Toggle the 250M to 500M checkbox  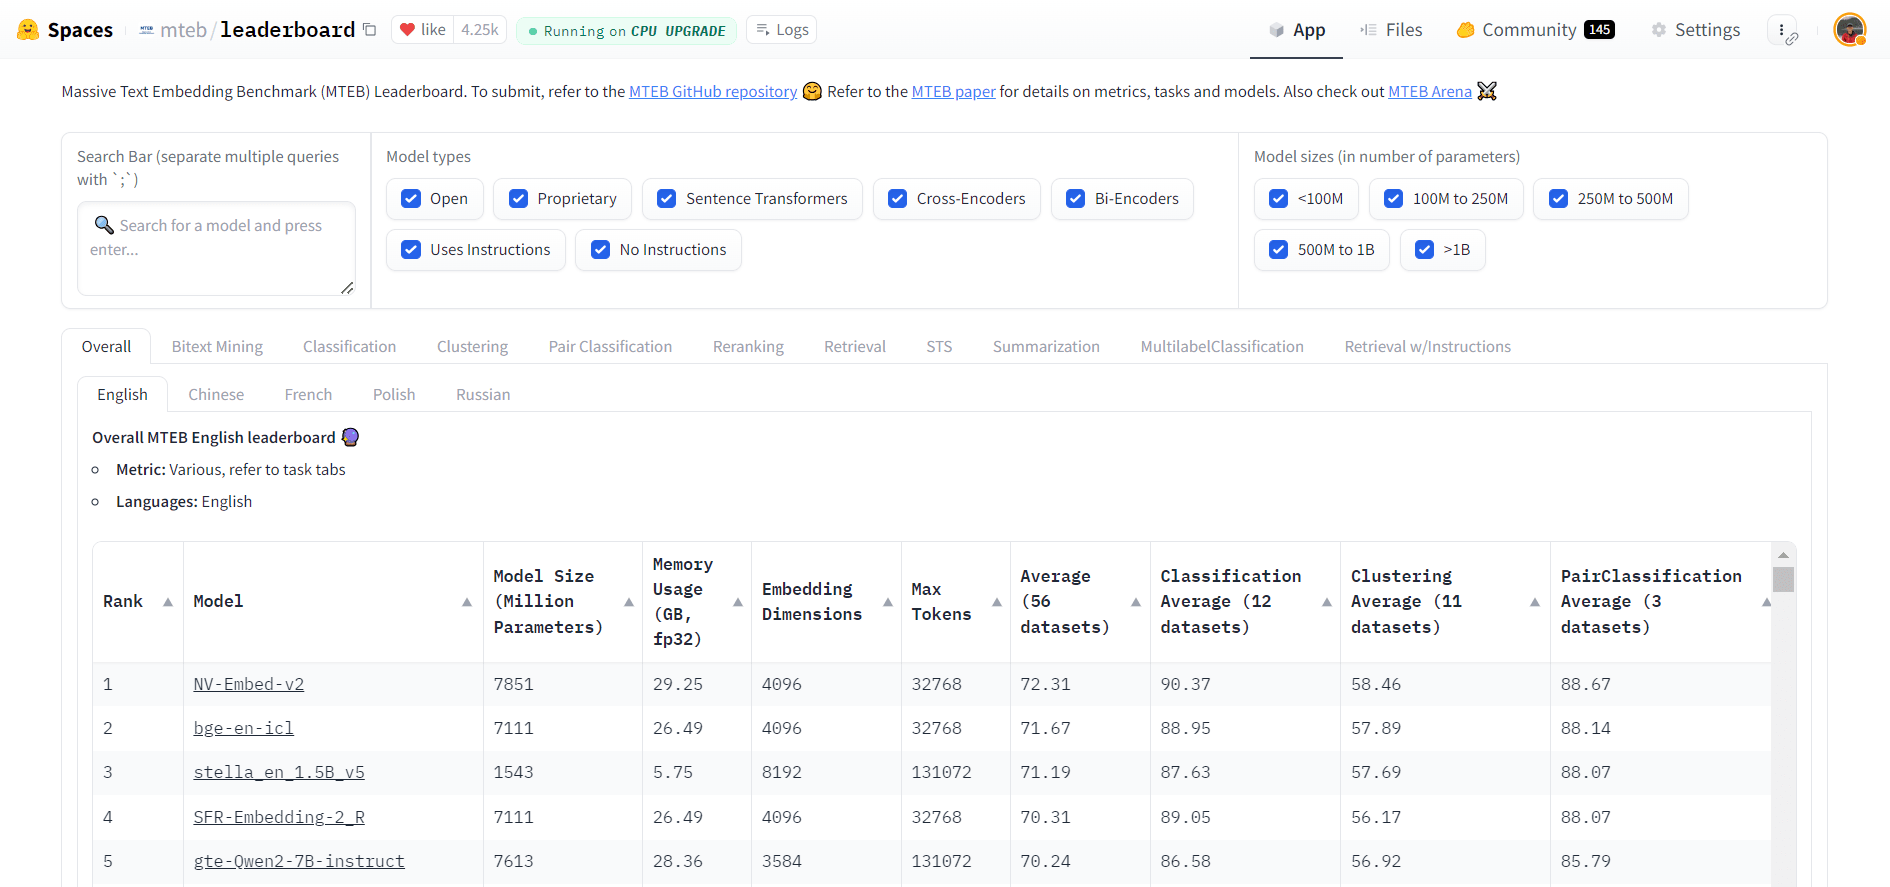pyautogui.click(x=1559, y=199)
